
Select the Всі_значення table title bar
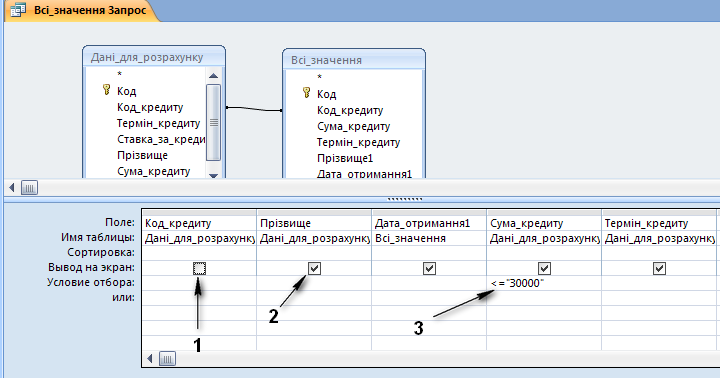(354, 60)
